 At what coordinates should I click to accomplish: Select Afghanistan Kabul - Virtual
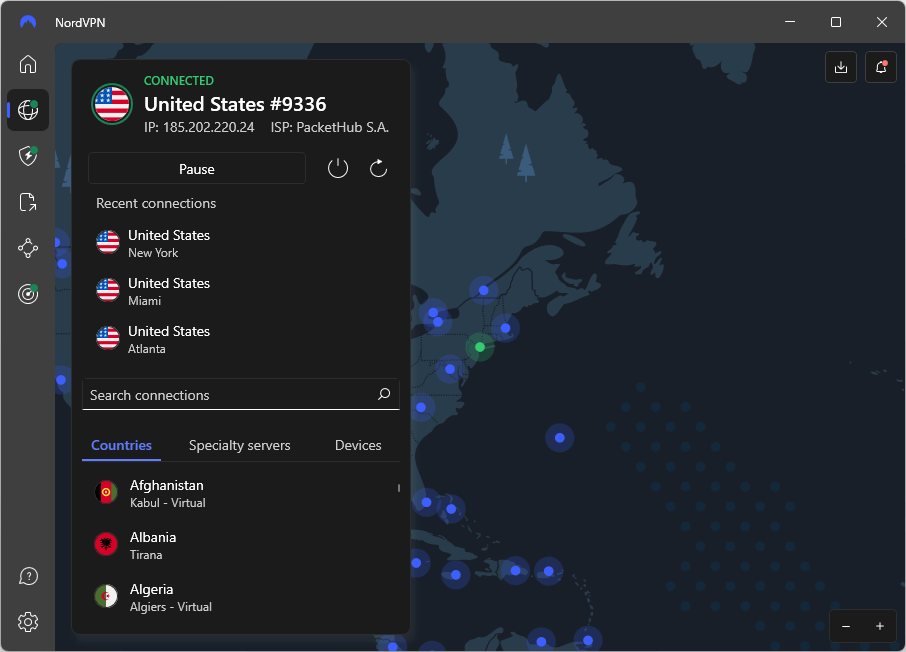[241, 493]
